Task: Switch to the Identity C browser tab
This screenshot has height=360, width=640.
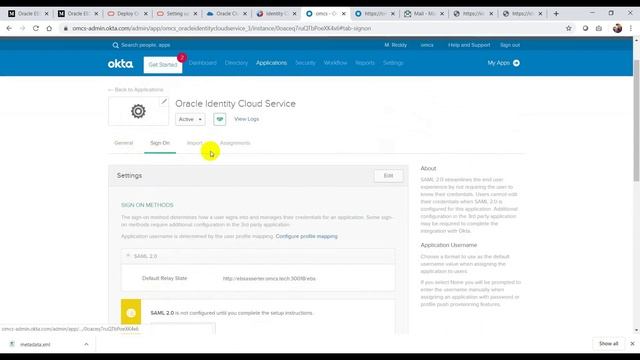Action: click(x=276, y=13)
